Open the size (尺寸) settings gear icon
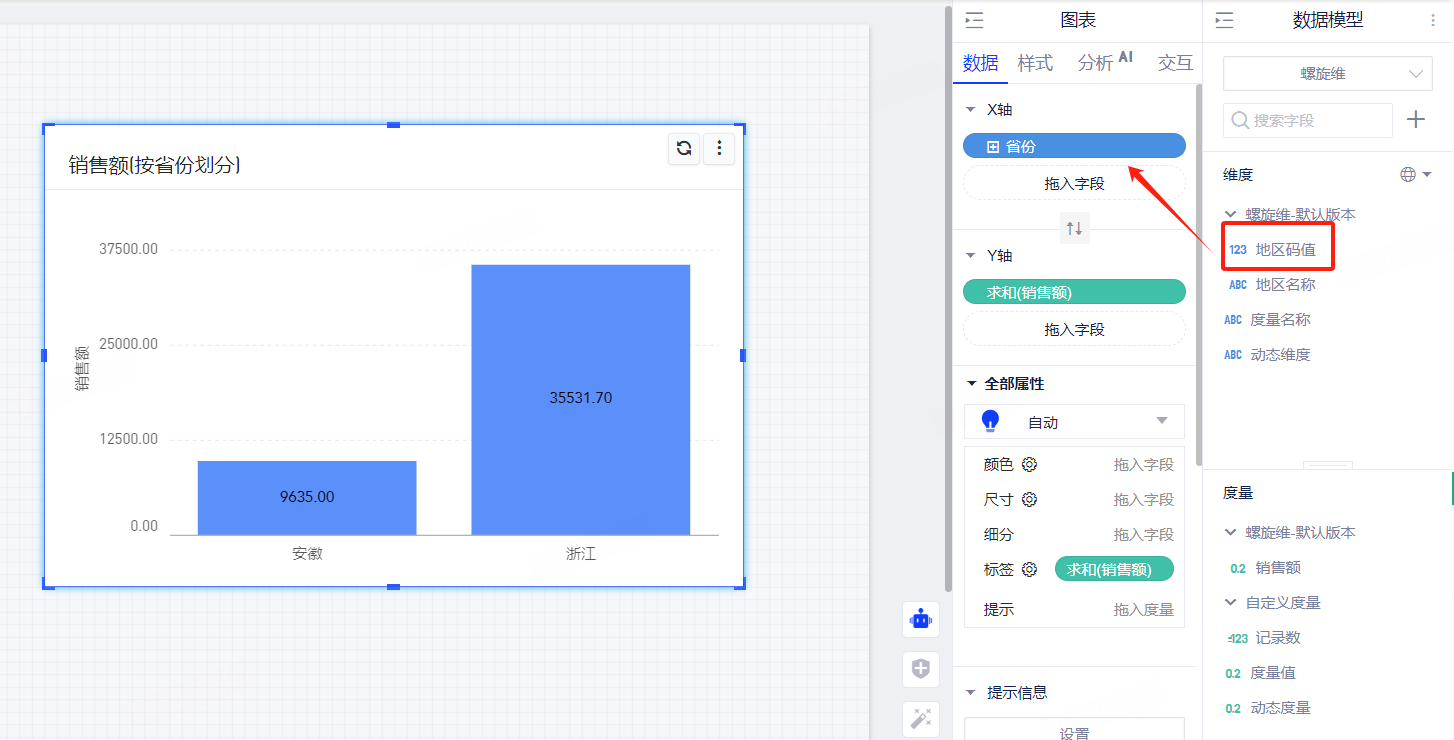The height and width of the screenshot is (740, 1454). [1029, 500]
